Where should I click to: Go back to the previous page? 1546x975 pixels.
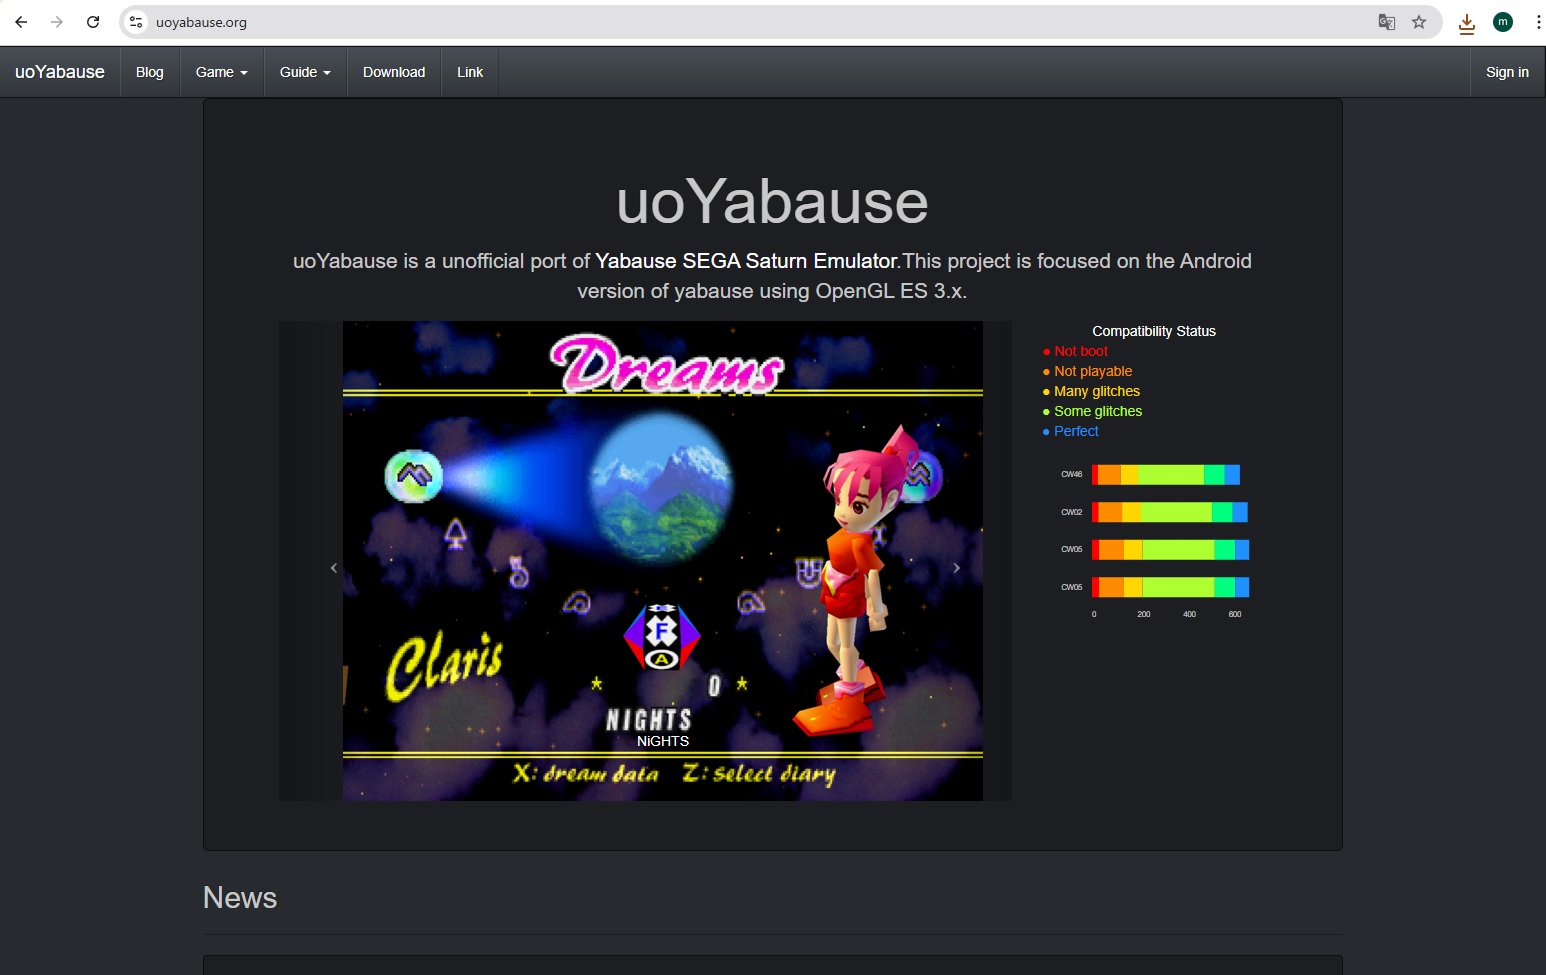[x=21, y=22]
